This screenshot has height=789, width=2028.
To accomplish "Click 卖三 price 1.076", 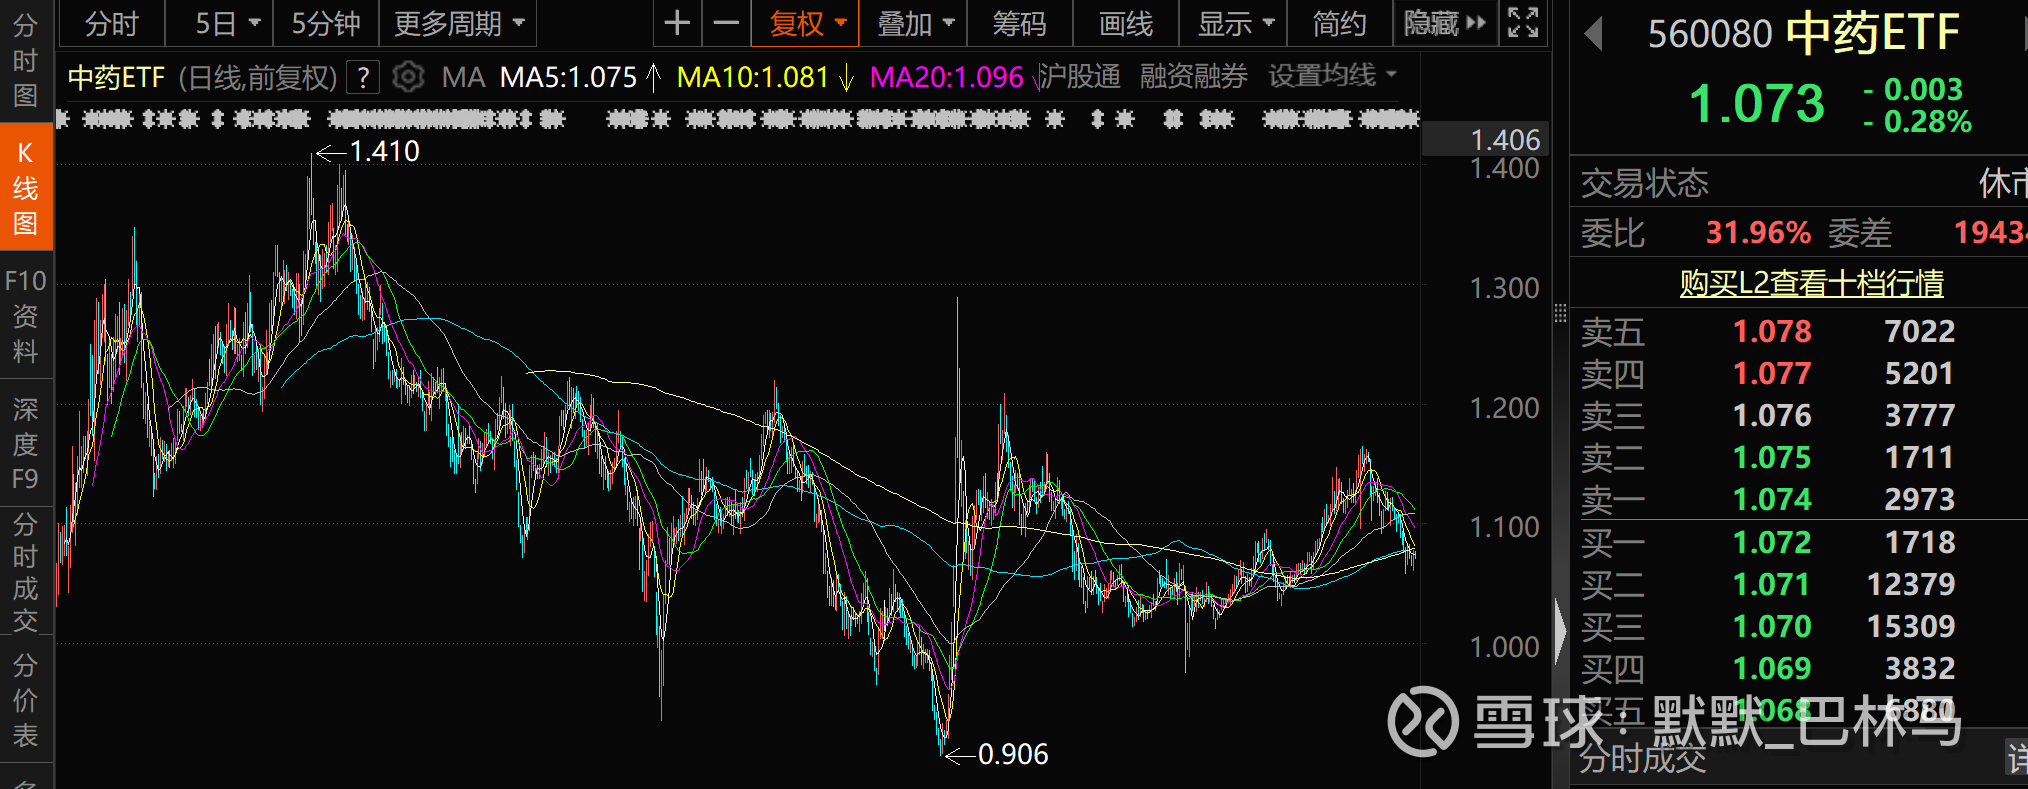I will 1772,415.
